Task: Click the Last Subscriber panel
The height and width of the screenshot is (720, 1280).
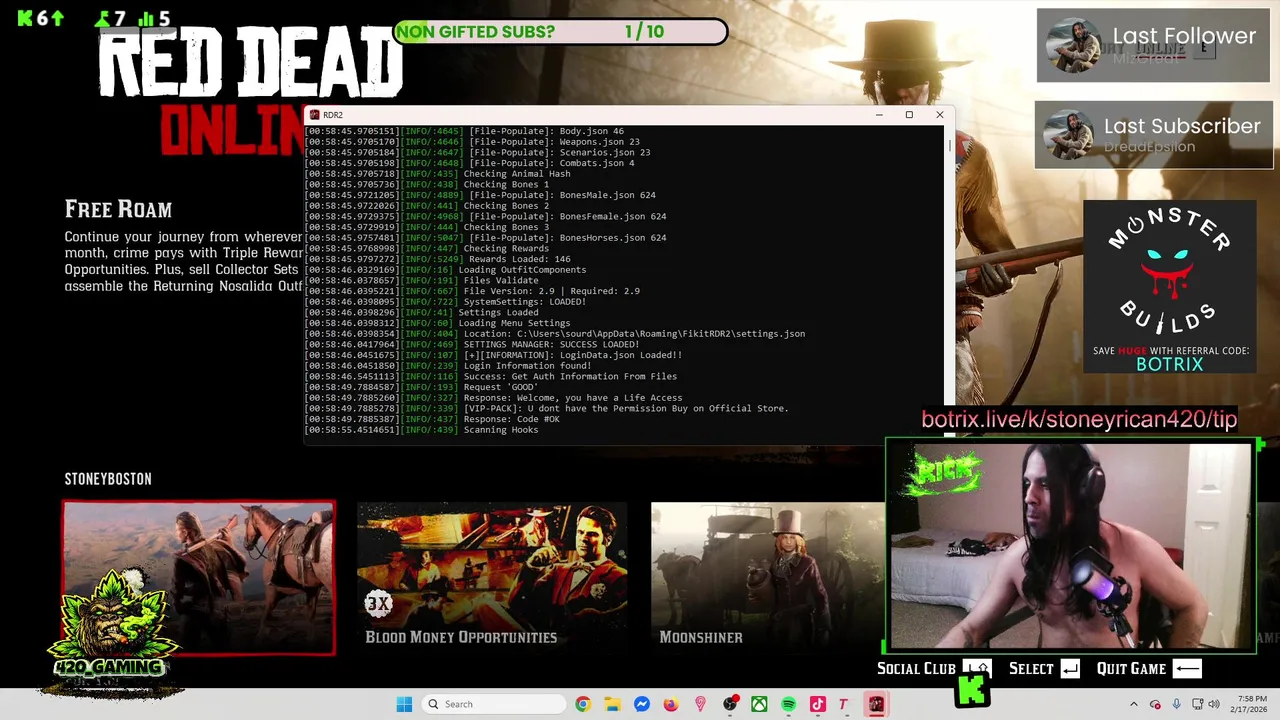Action: tap(1154, 135)
